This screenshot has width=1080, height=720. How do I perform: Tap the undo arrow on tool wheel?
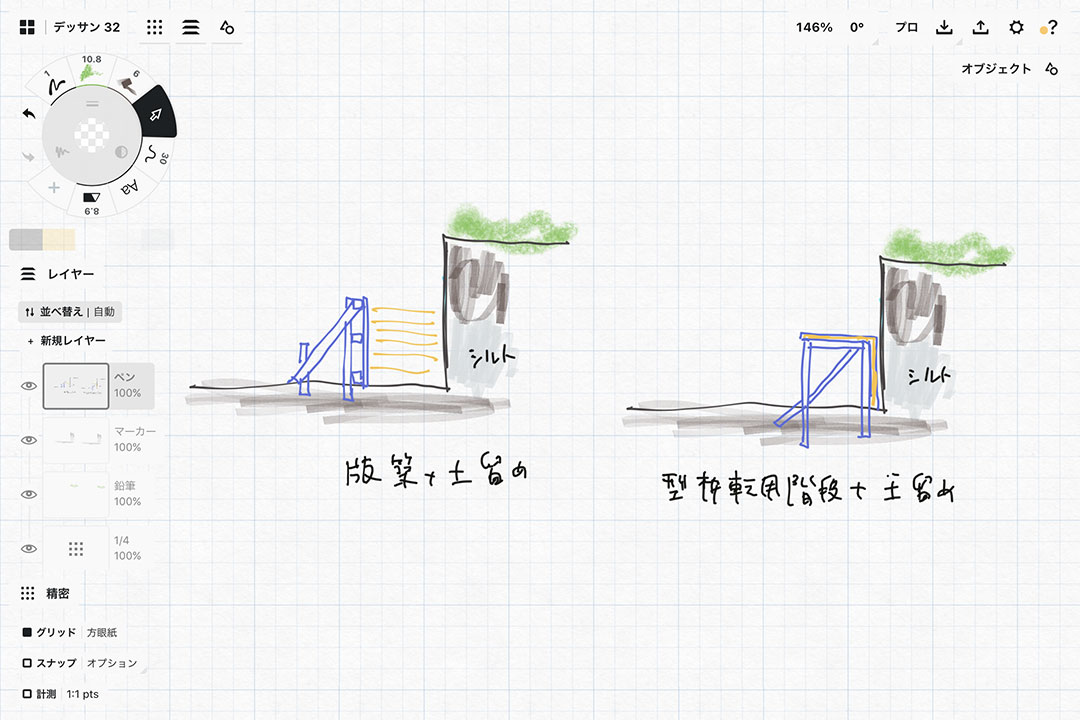29,114
